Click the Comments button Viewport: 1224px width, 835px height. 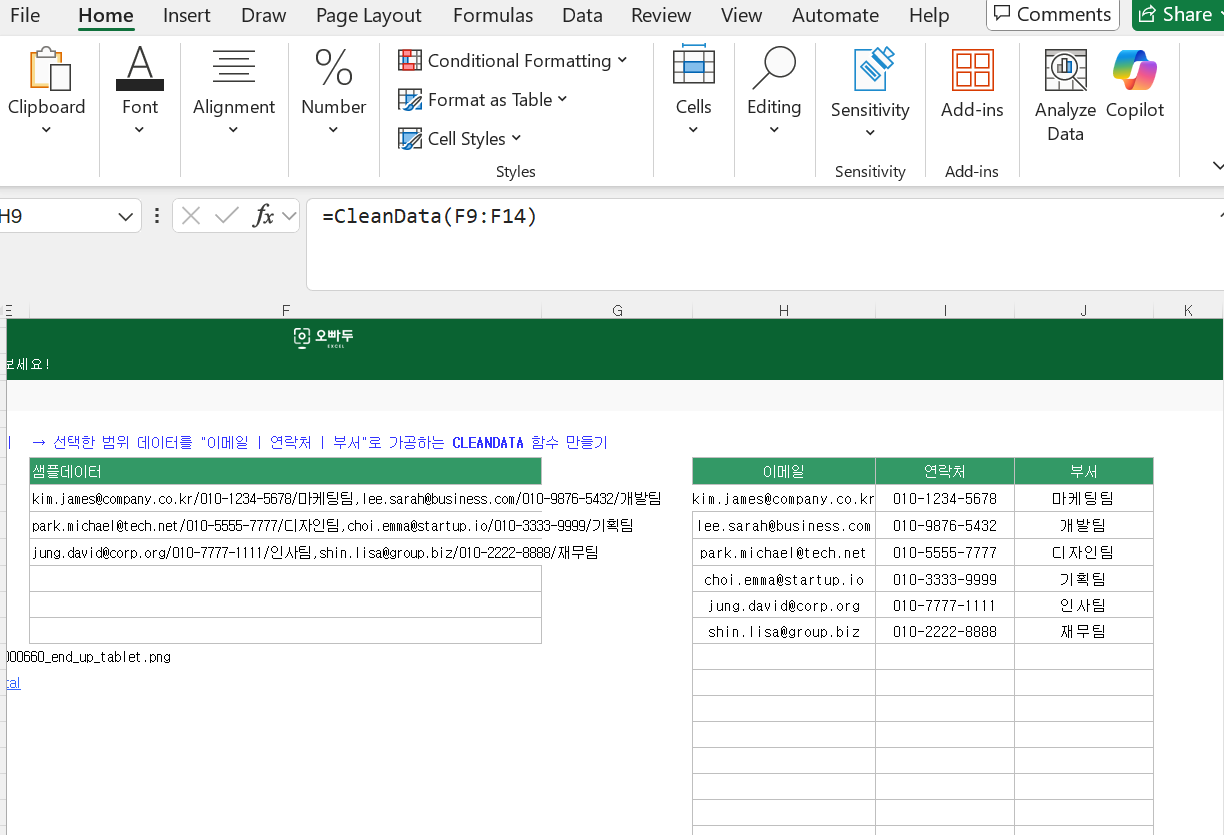(1052, 14)
